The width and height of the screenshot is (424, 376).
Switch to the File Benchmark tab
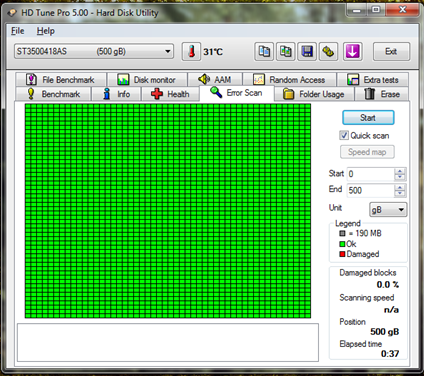click(61, 80)
